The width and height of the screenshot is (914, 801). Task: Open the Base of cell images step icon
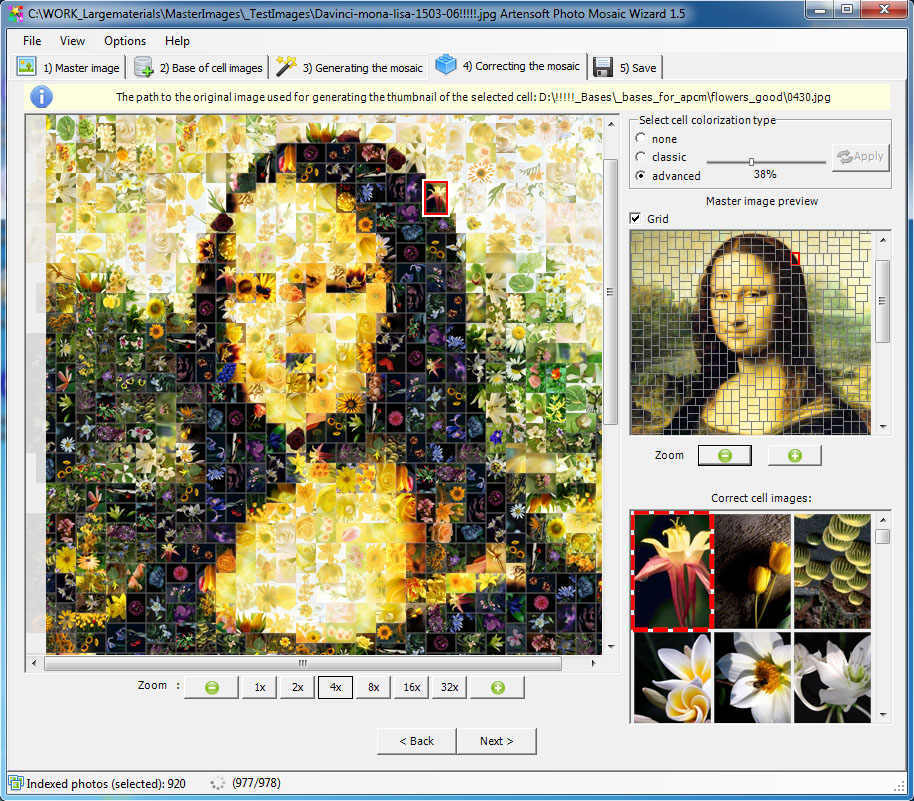click(140, 66)
